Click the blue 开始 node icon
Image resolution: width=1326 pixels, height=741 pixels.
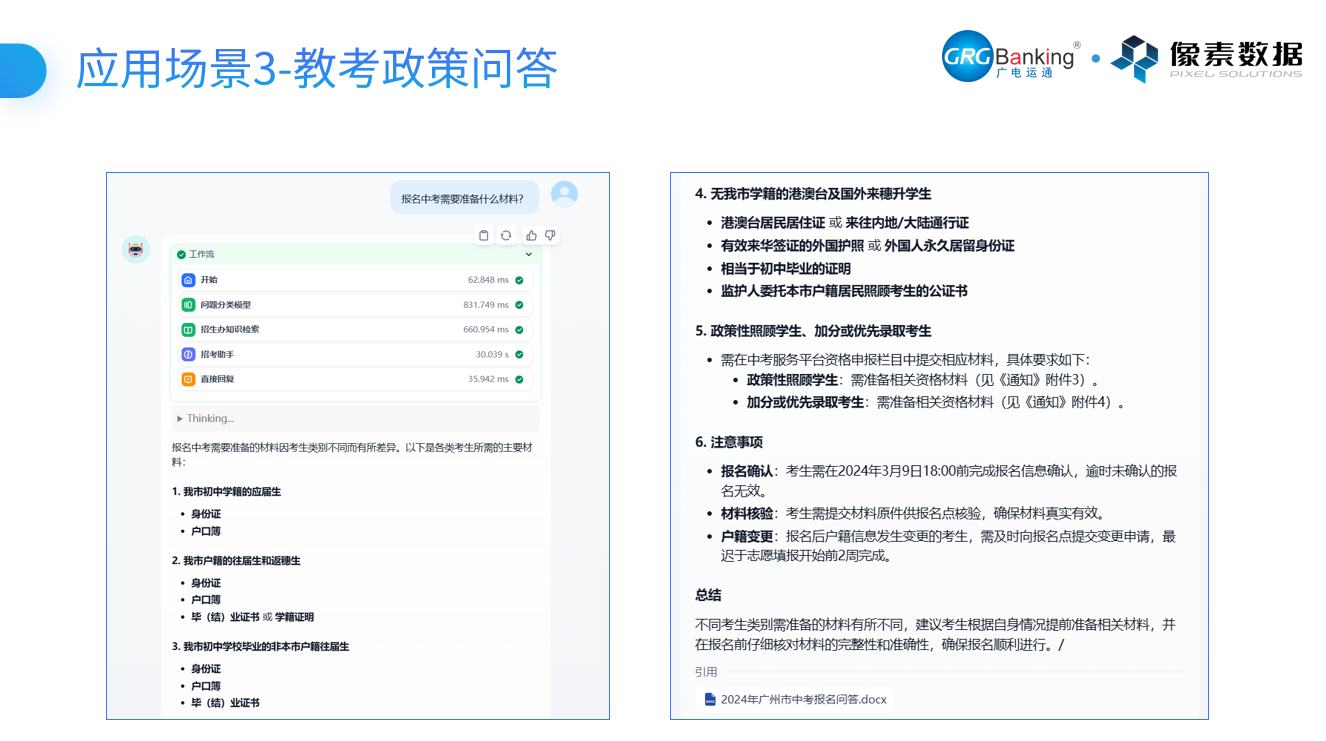pos(188,280)
